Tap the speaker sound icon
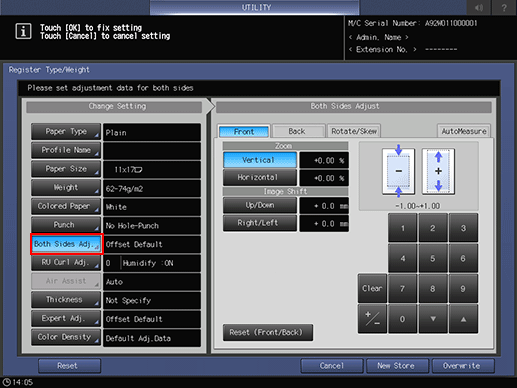The height and width of the screenshot is (388, 517). pyautogui.click(x=479, y=7)
